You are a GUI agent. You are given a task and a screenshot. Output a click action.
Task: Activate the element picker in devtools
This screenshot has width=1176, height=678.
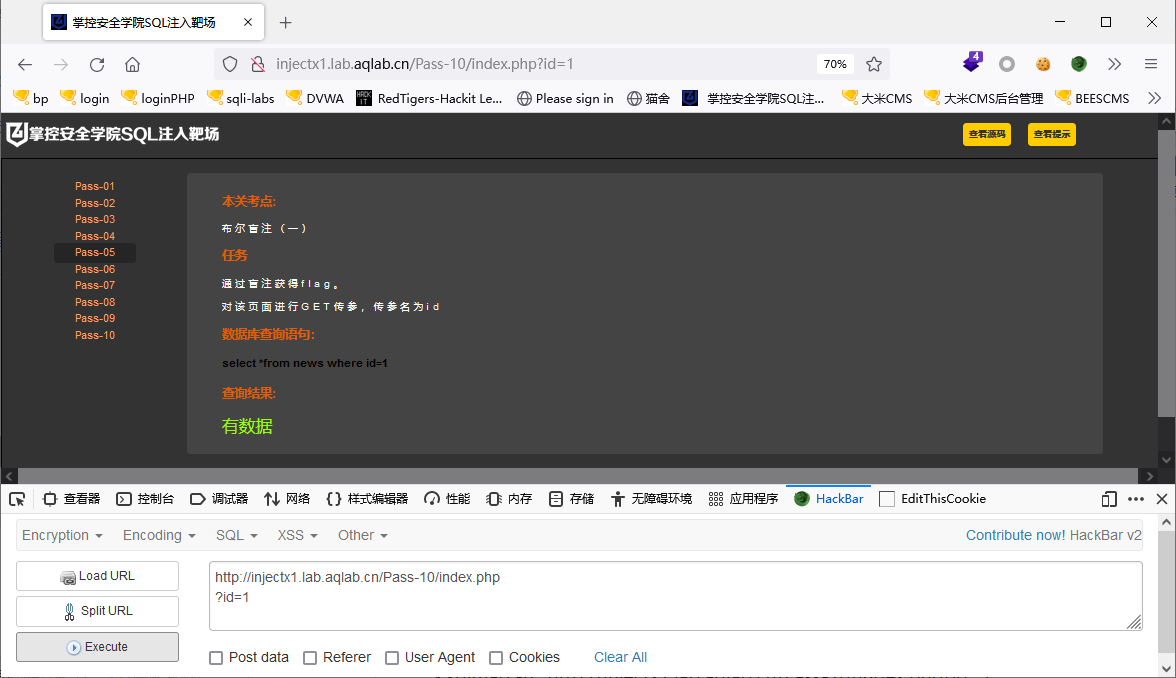[16, 499]
